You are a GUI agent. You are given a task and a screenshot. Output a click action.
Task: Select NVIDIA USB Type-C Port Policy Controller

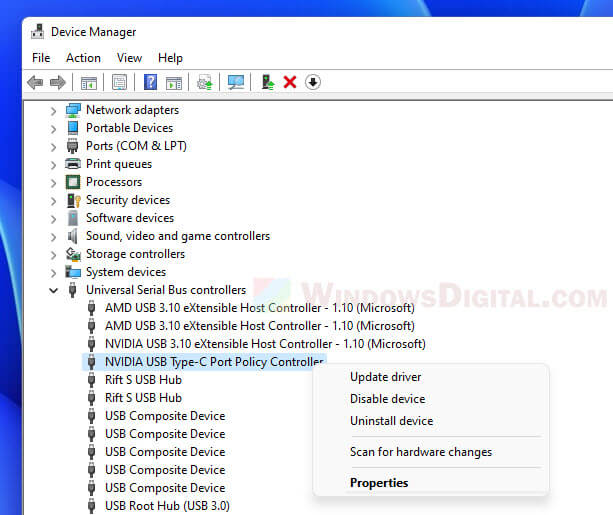214,362
